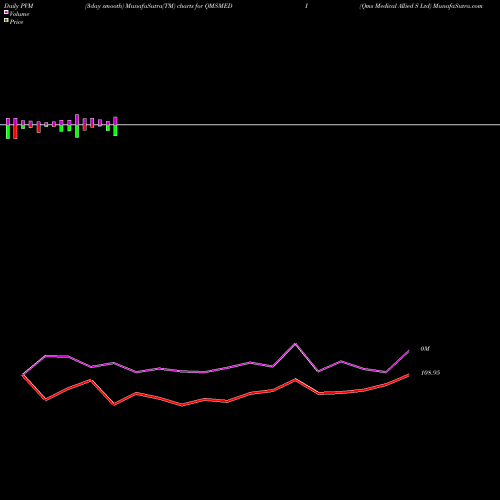This screenshot has width=500, height=500.
Task: Click the Volume legend color swatch
Action: pyautogui.click(x=6, y=12)
